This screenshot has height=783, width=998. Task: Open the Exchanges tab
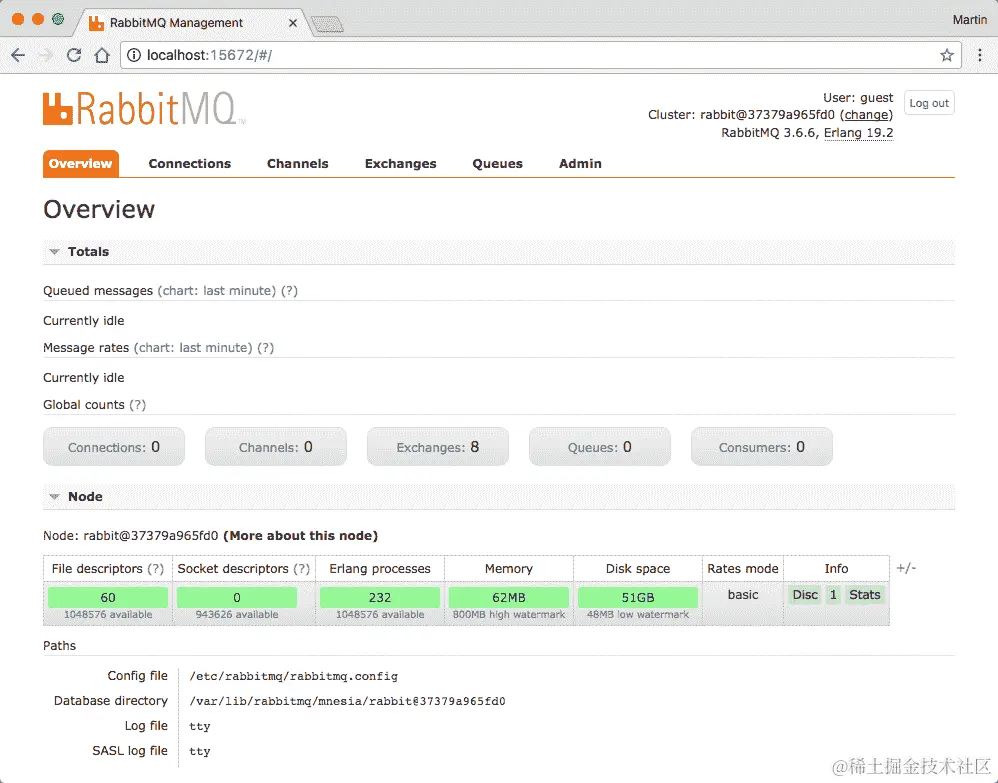400,164
